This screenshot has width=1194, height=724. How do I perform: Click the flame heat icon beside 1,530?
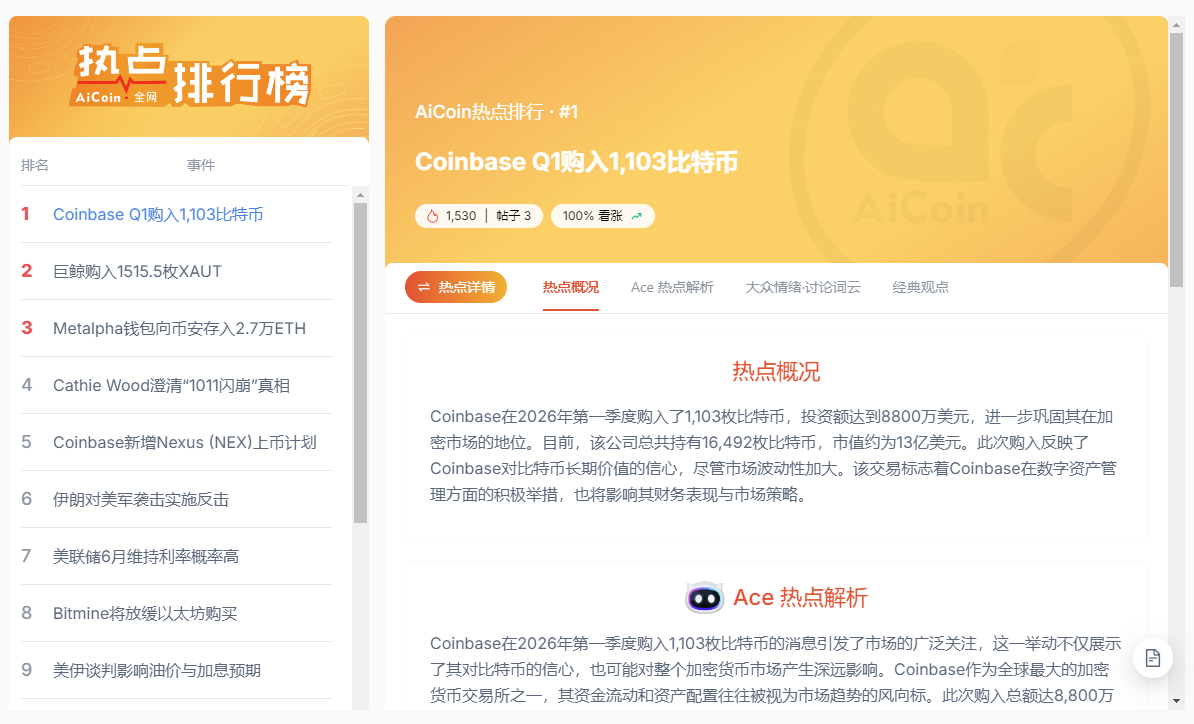point(433,216)
